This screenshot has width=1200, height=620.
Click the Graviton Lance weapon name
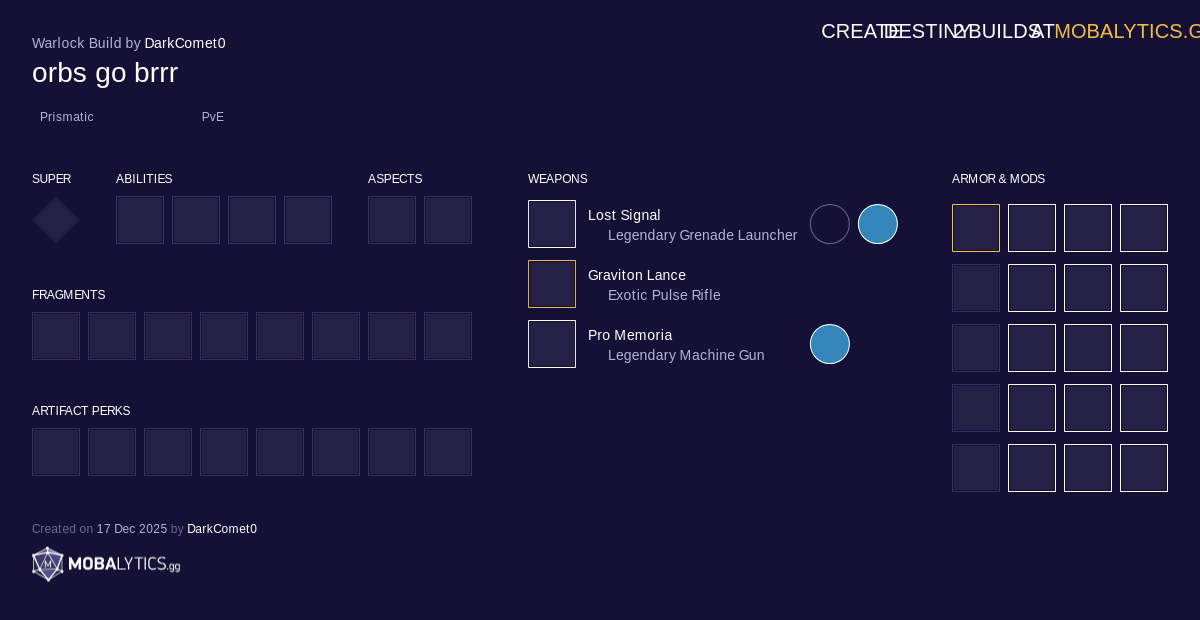click(x=637, y=275)
